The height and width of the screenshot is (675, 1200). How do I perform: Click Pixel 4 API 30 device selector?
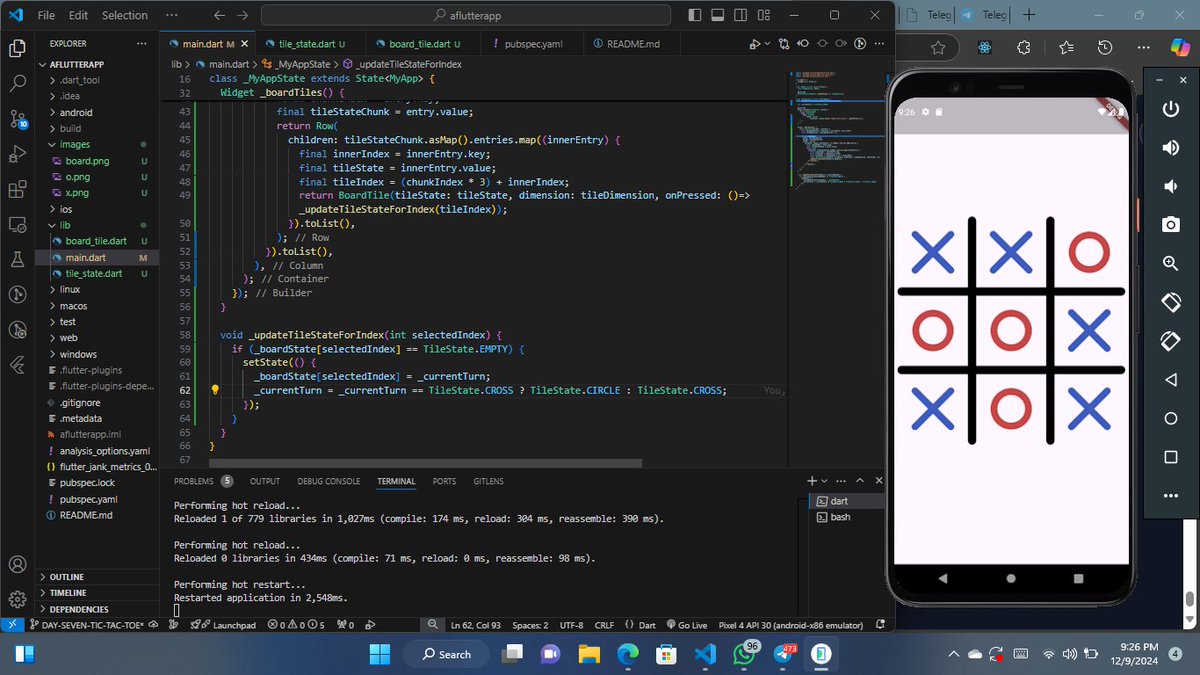(x=790, y=625)
